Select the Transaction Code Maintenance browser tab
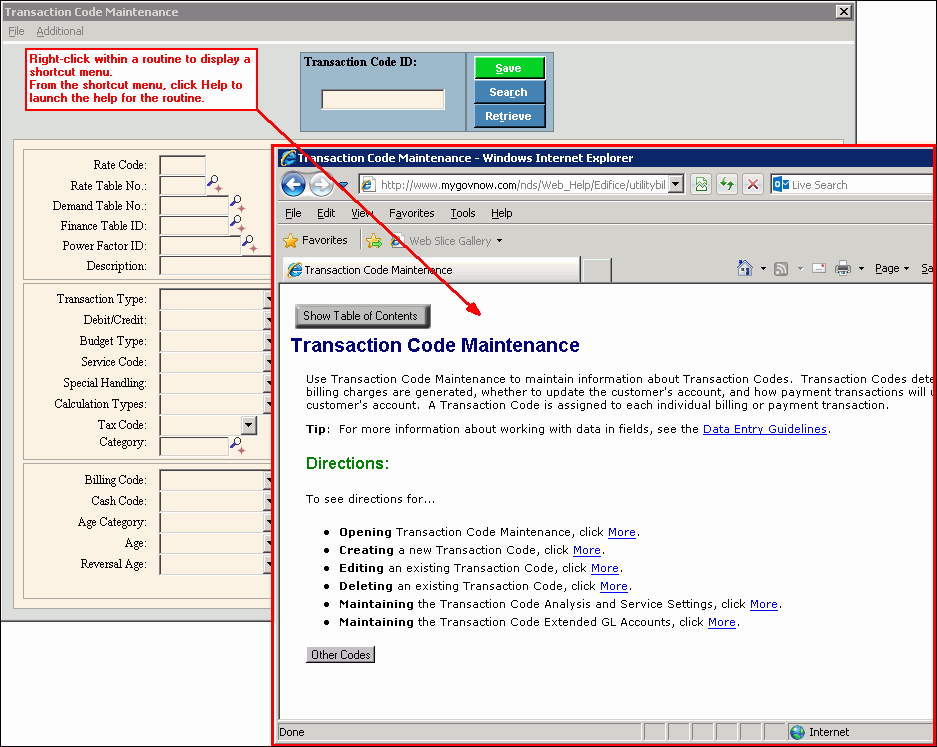This screenshot has width=937, height=747. click(x=430, y=270)
